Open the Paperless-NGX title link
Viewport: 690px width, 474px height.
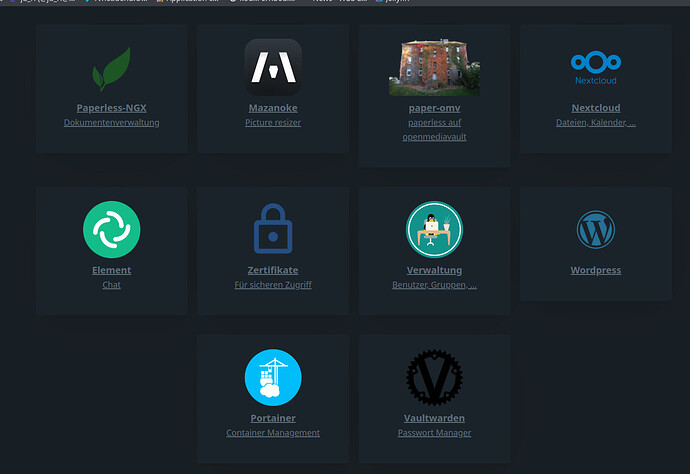tap(111, 108)
